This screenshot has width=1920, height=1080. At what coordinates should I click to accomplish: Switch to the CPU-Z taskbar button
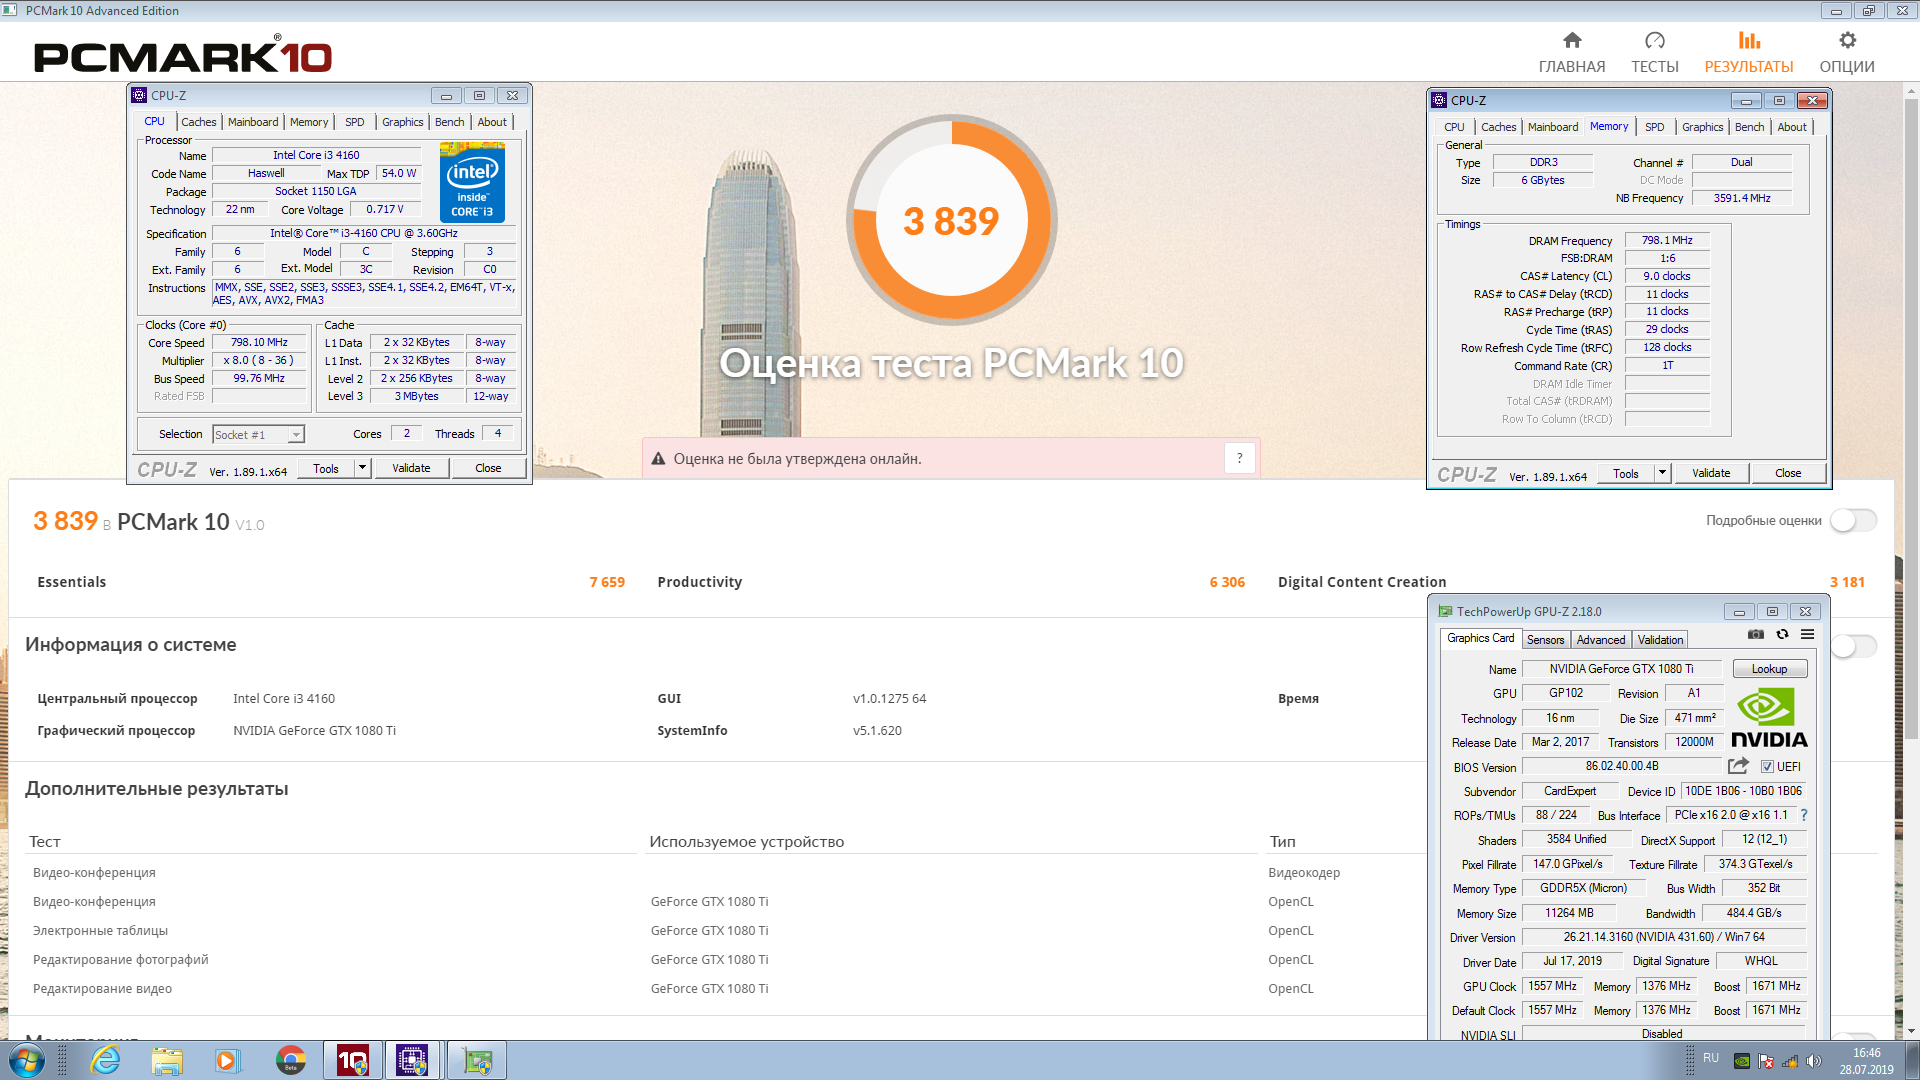414,1060
